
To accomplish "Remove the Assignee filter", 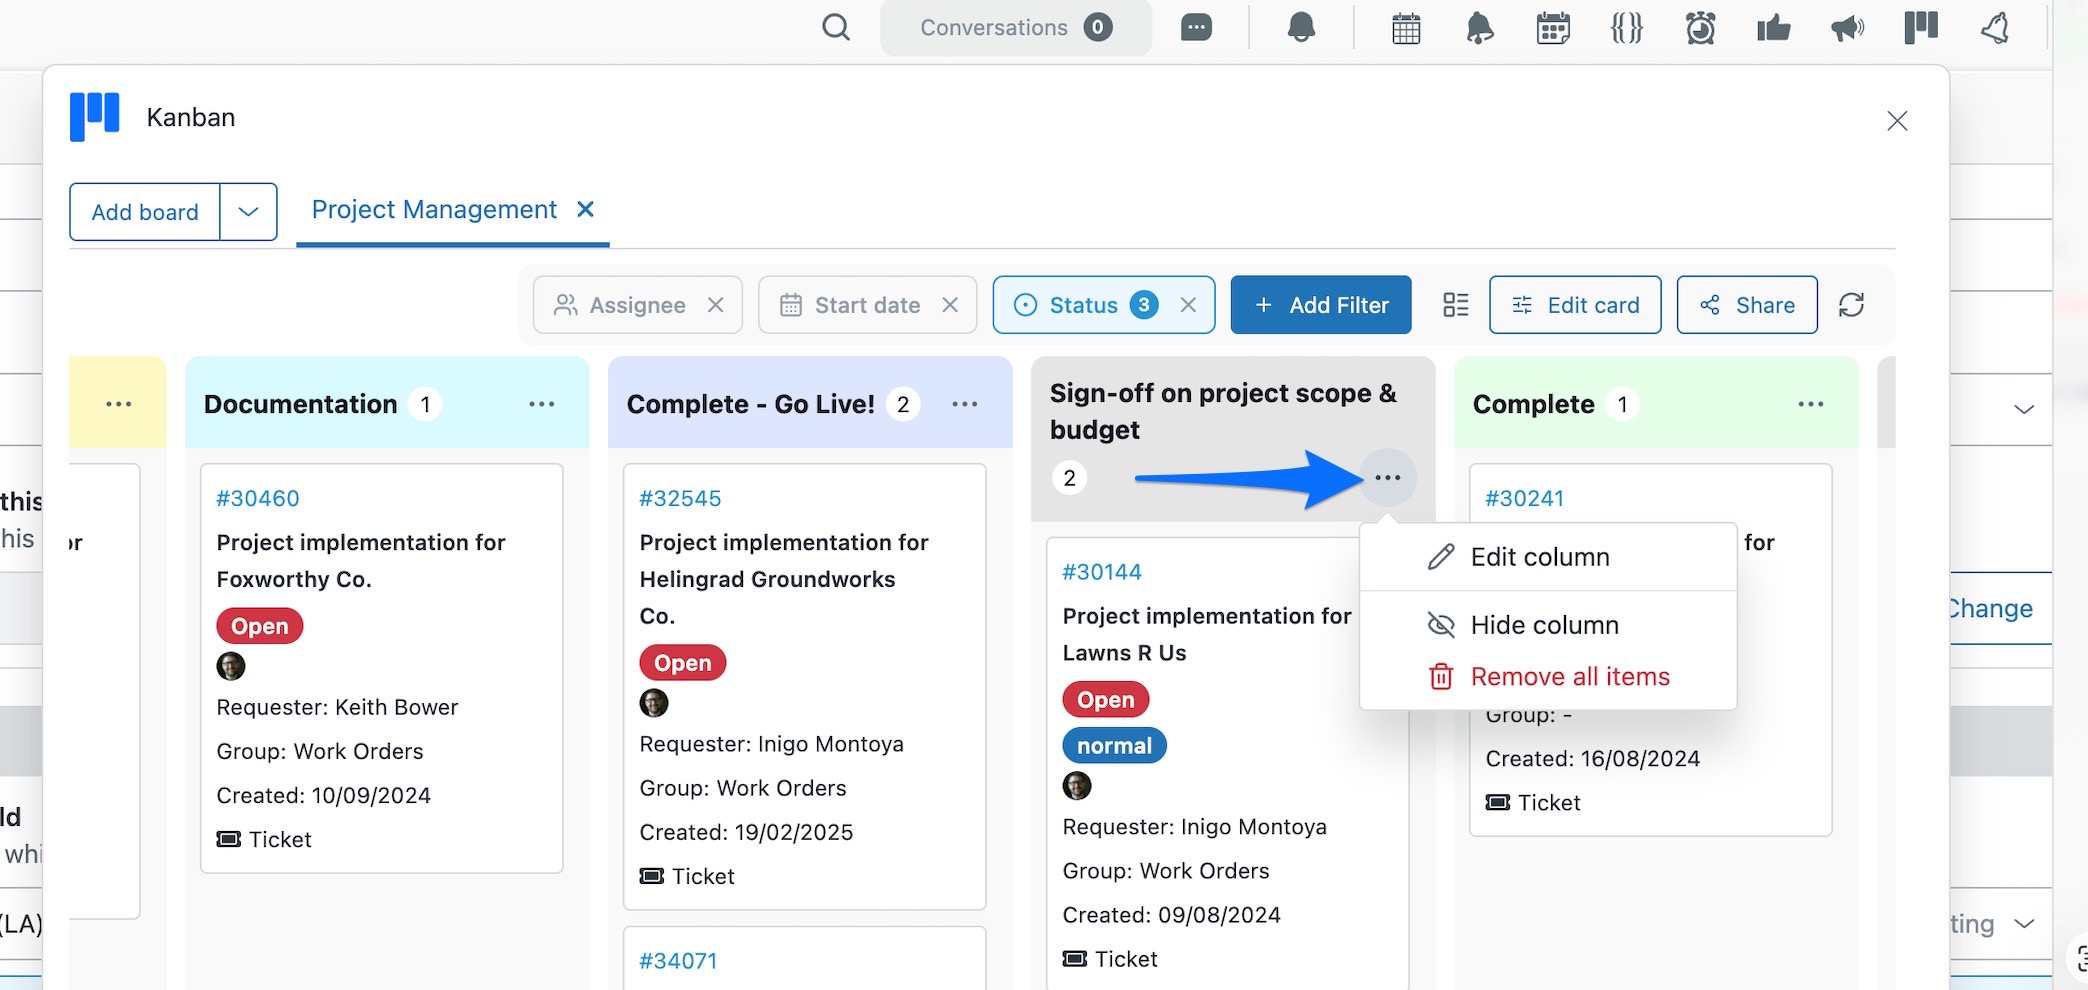I will 715,305.
